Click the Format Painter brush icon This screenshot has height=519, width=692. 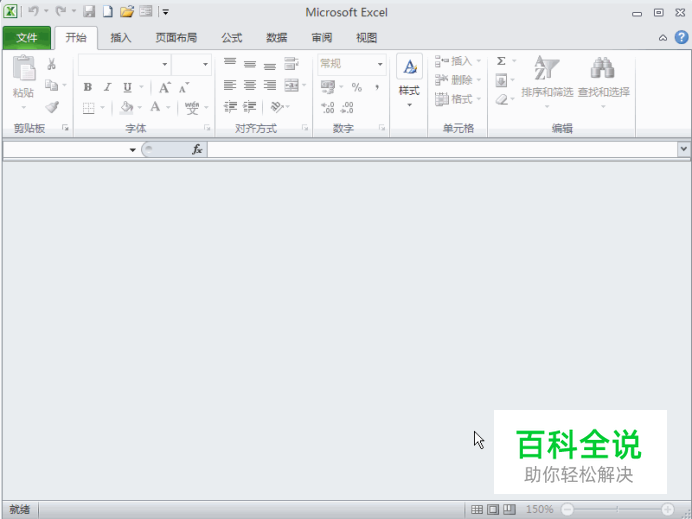[52, 107]
